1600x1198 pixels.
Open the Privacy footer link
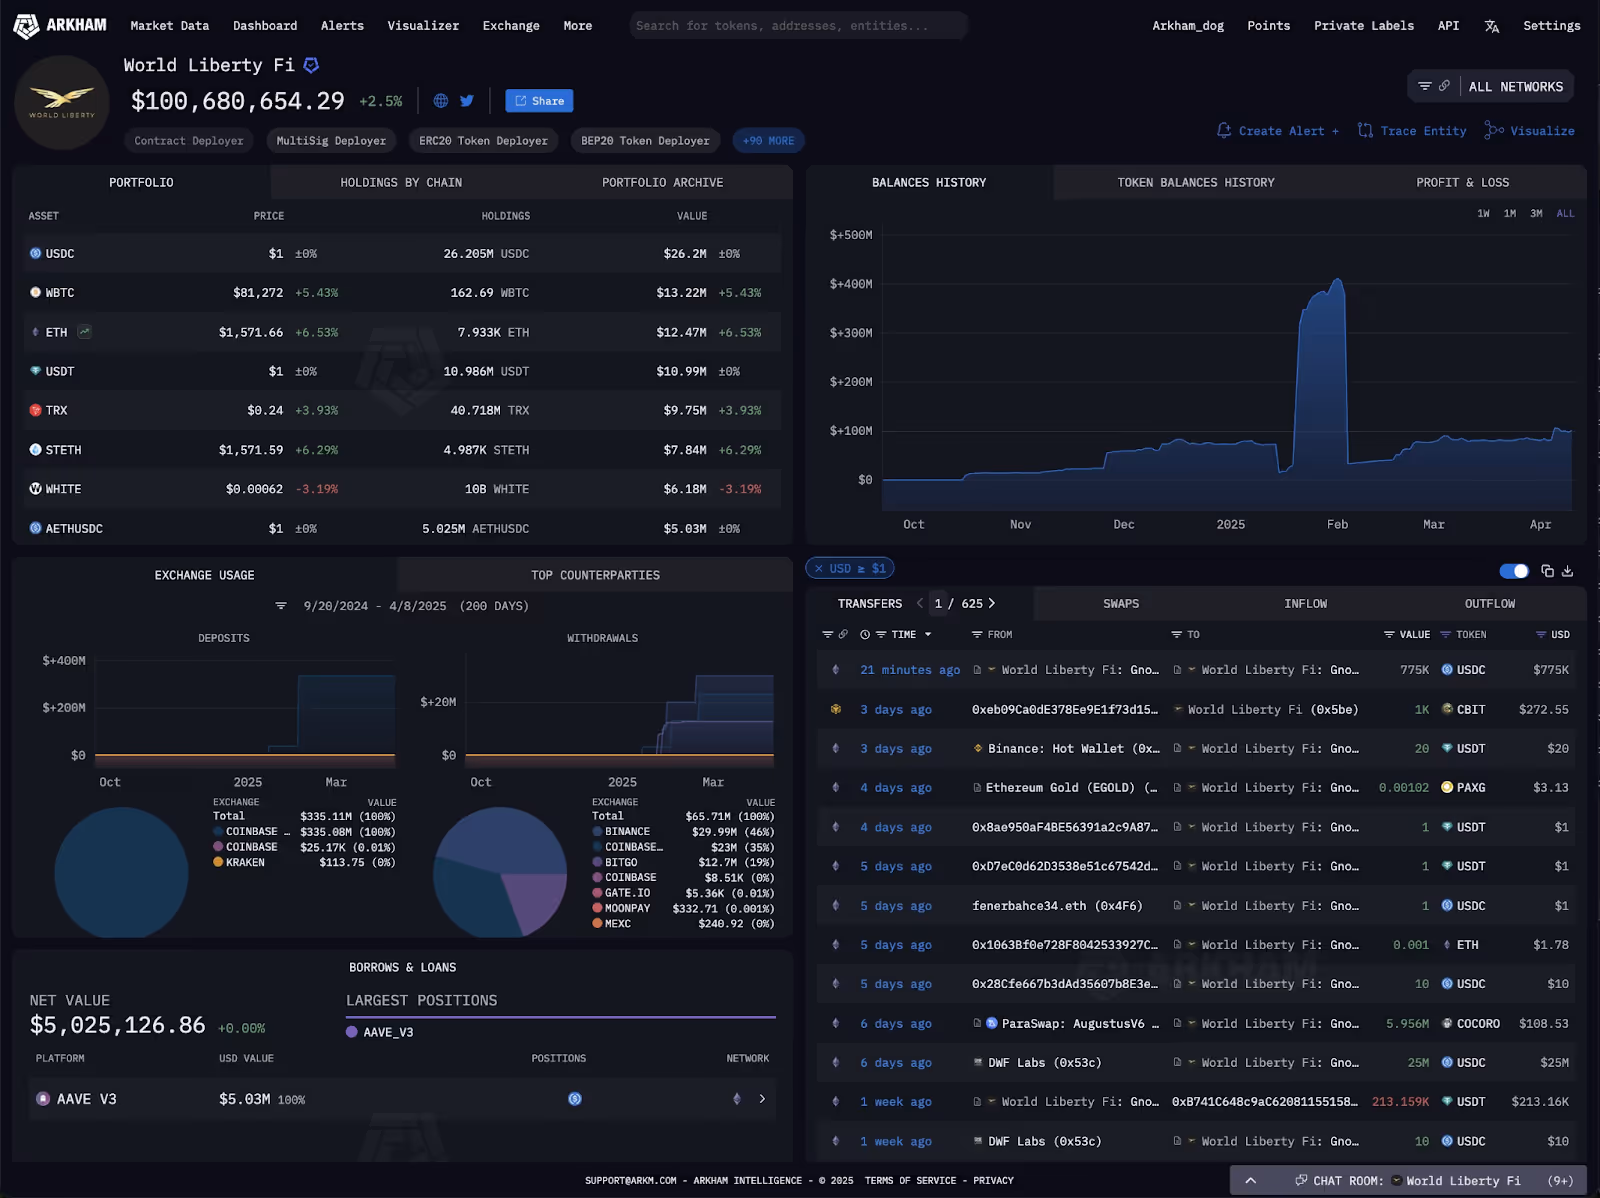point(993,1181)
